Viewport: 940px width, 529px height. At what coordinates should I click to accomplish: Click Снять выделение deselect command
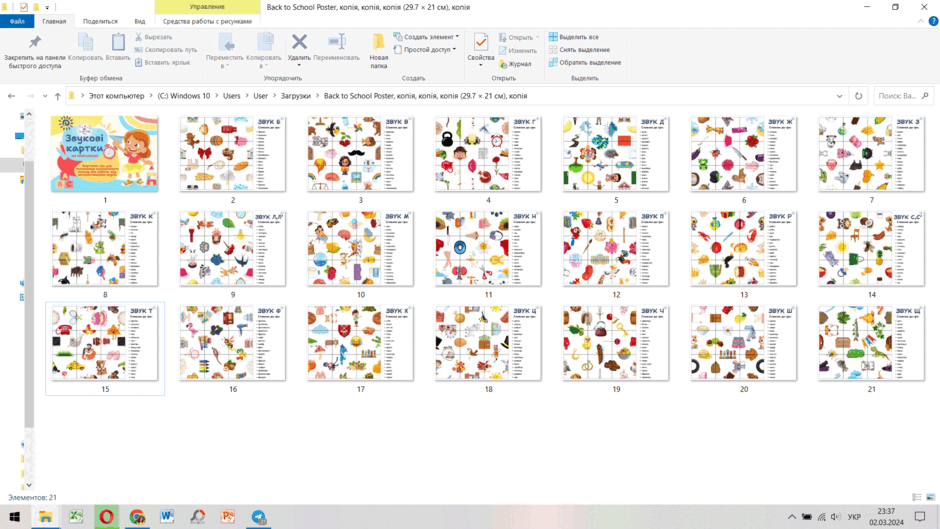click(579, 50)
